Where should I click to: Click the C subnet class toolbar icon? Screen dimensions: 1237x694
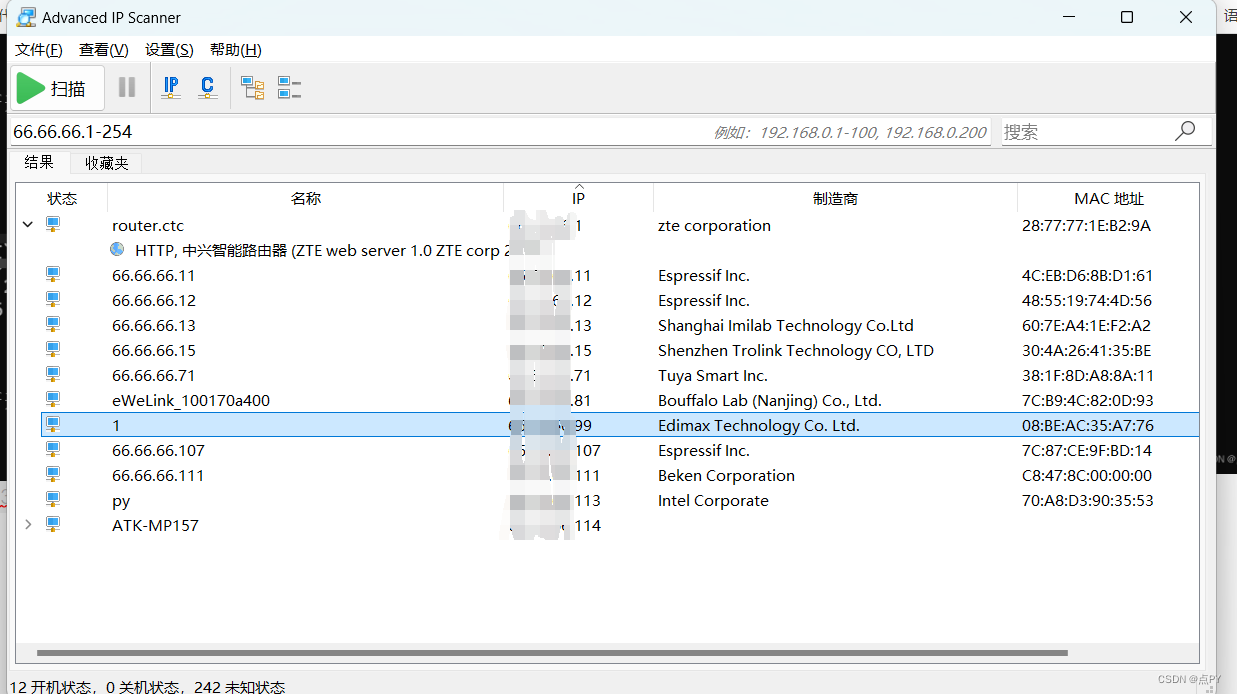(x=207, y=88)
